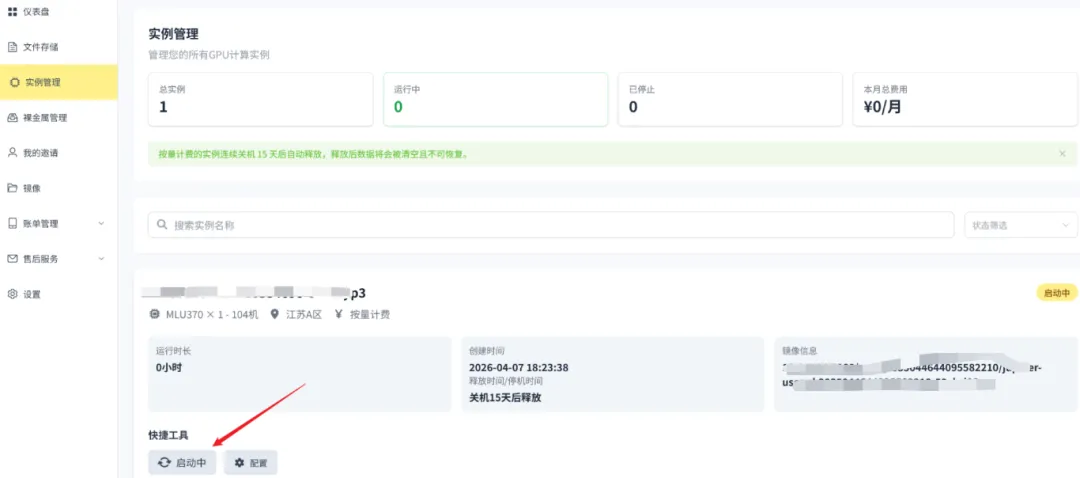The width and height of the screenshot is (1080, 478).
Task: Click the refresh icon in 启动中 button
Action: pos(164,463)
